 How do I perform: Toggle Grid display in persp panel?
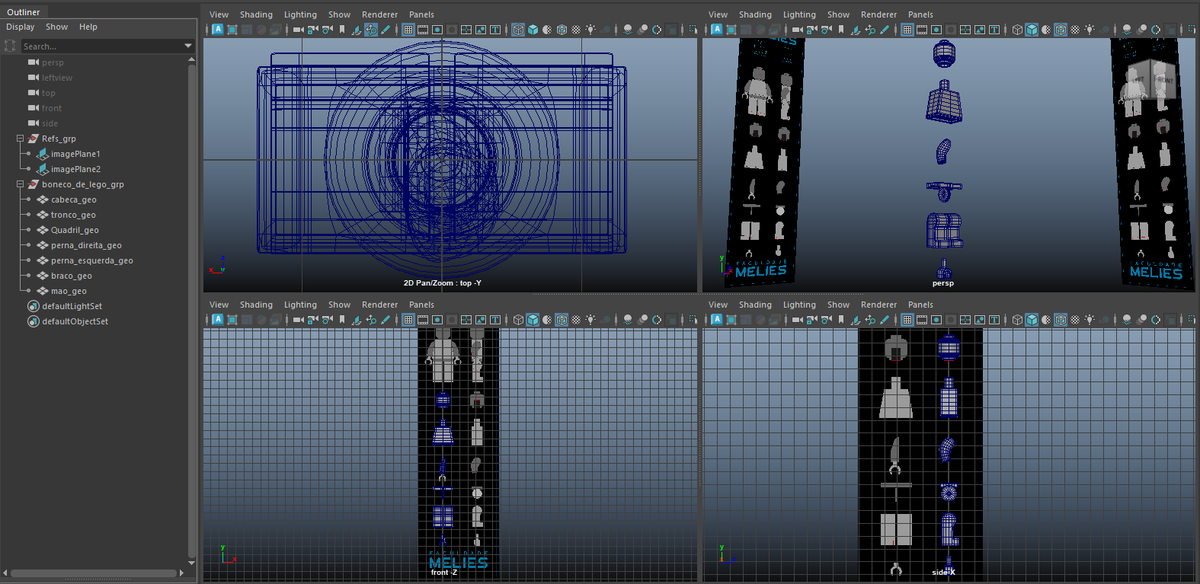[x=908, y=30]
